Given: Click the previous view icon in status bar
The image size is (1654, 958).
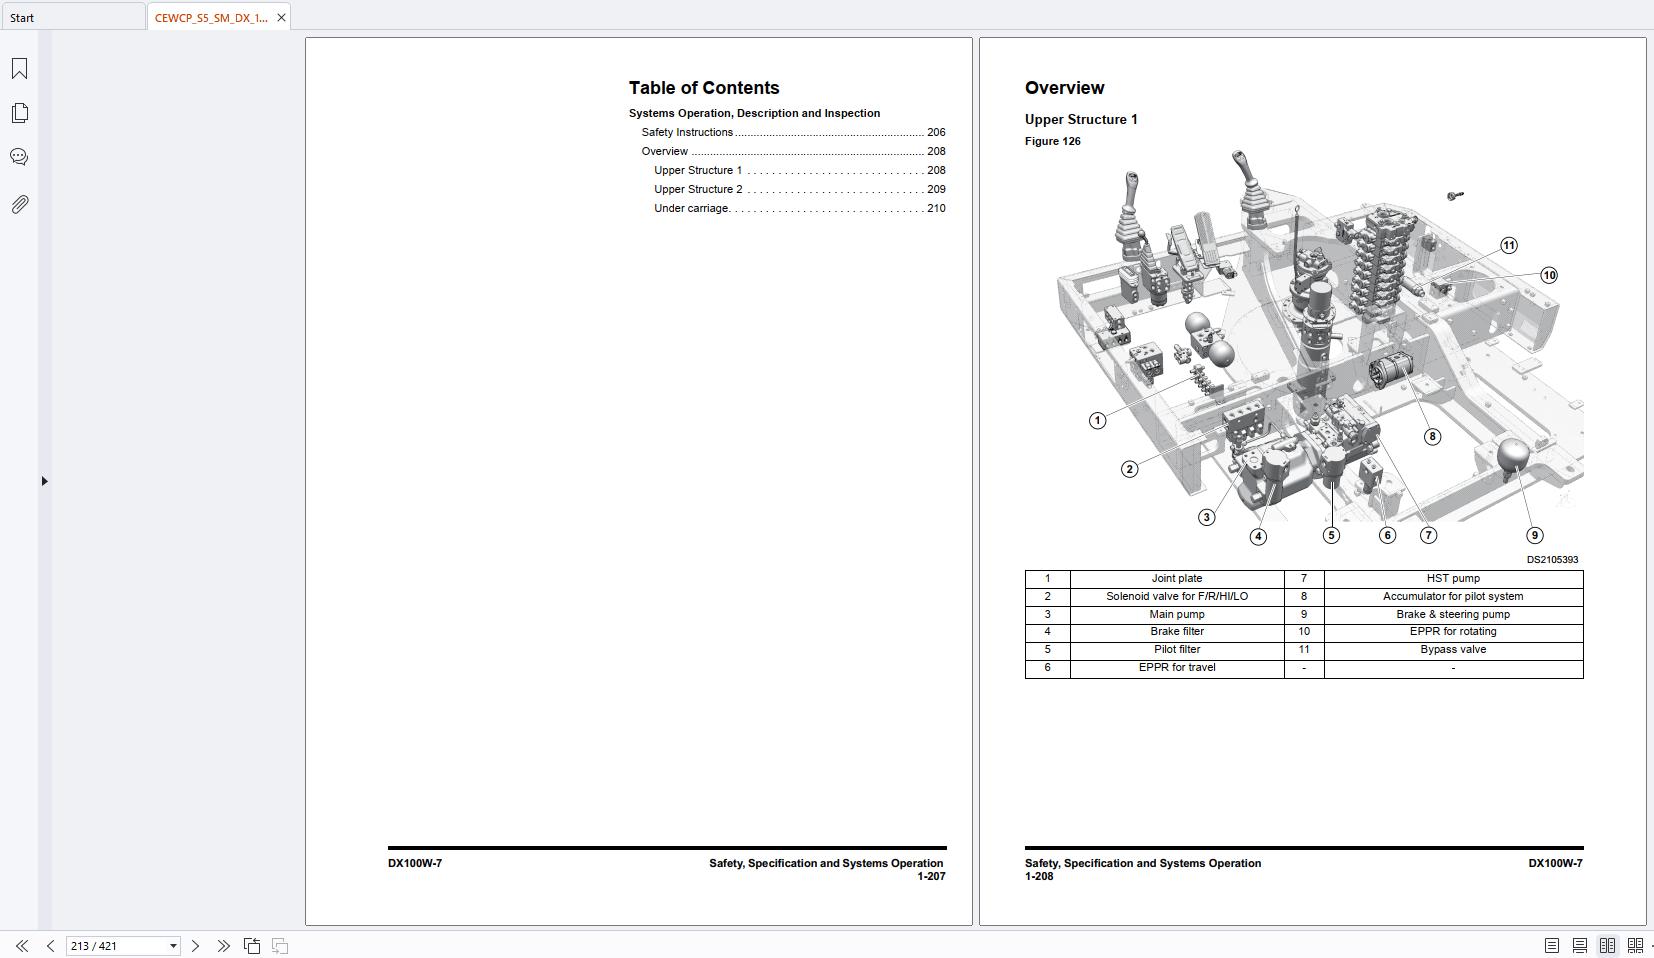Looking at the screenshot, I should point(252,946).
